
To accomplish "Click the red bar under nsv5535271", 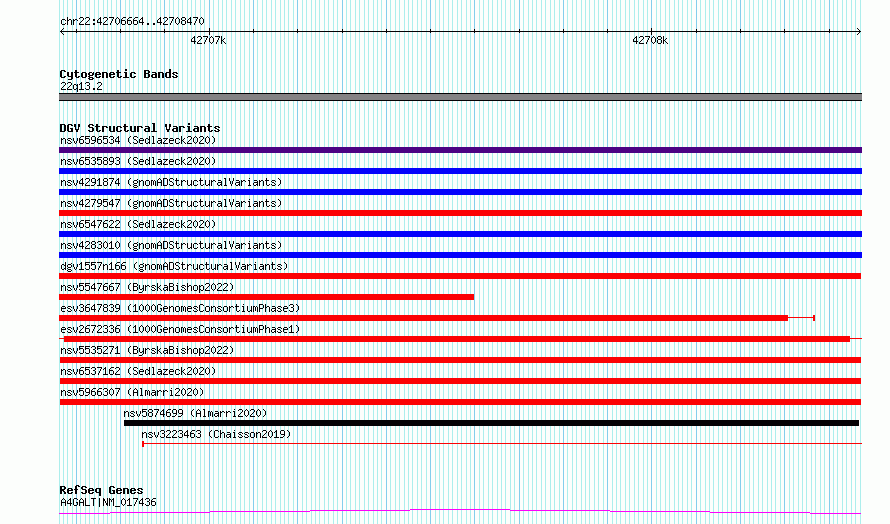I will tap(460, 360).
